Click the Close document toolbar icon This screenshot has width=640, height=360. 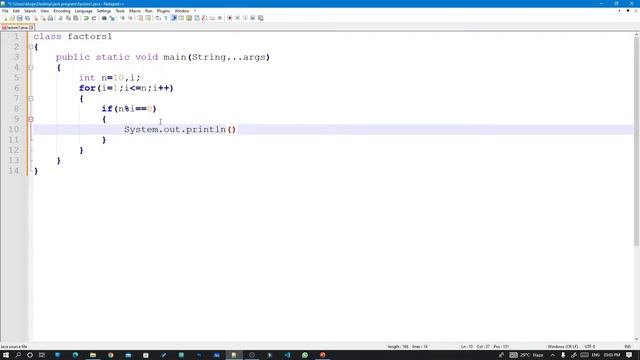tap(36, 18)
